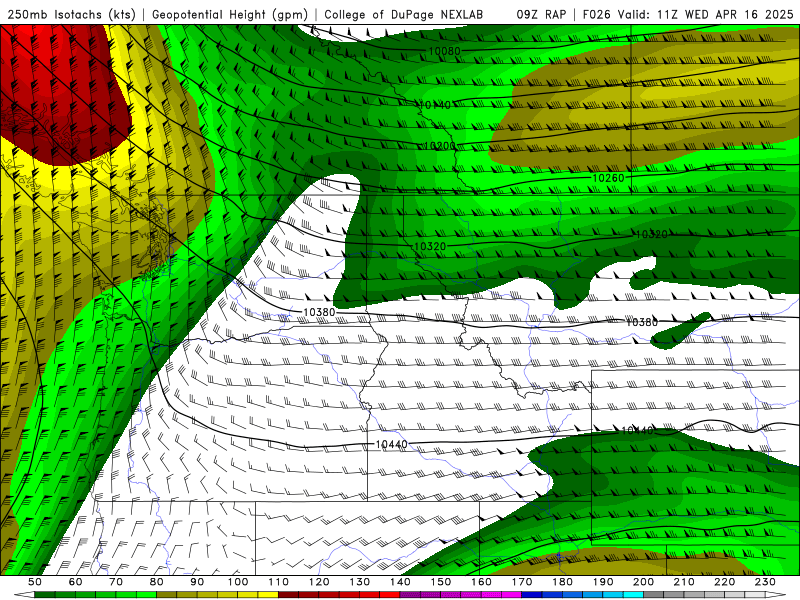Select the darkest gray swatch starting at 200
This screenshot has width=800, height=600.
654,595
